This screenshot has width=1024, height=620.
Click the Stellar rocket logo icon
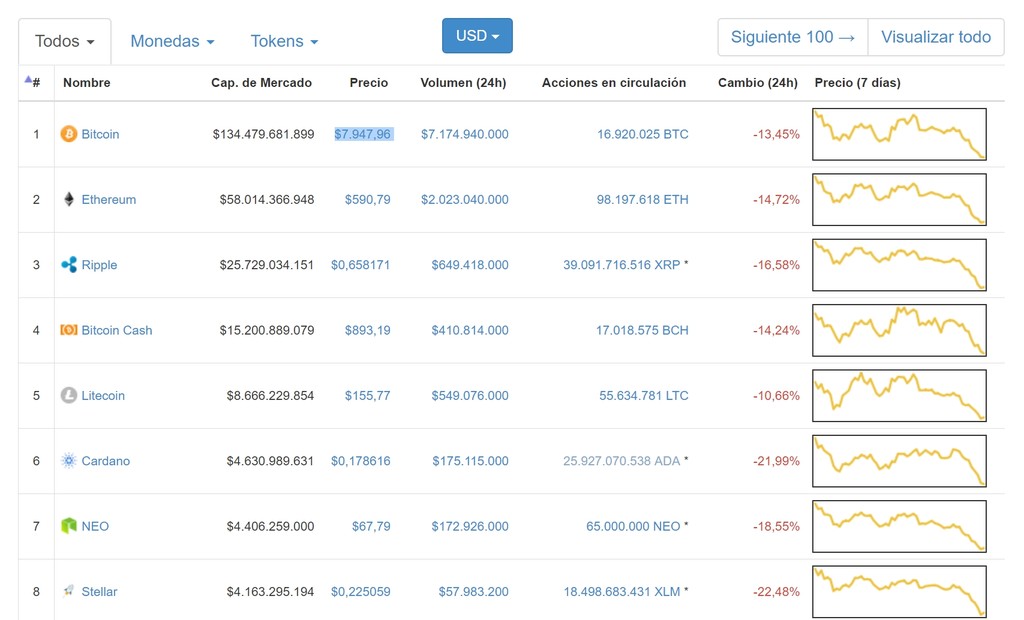[69, 592]
